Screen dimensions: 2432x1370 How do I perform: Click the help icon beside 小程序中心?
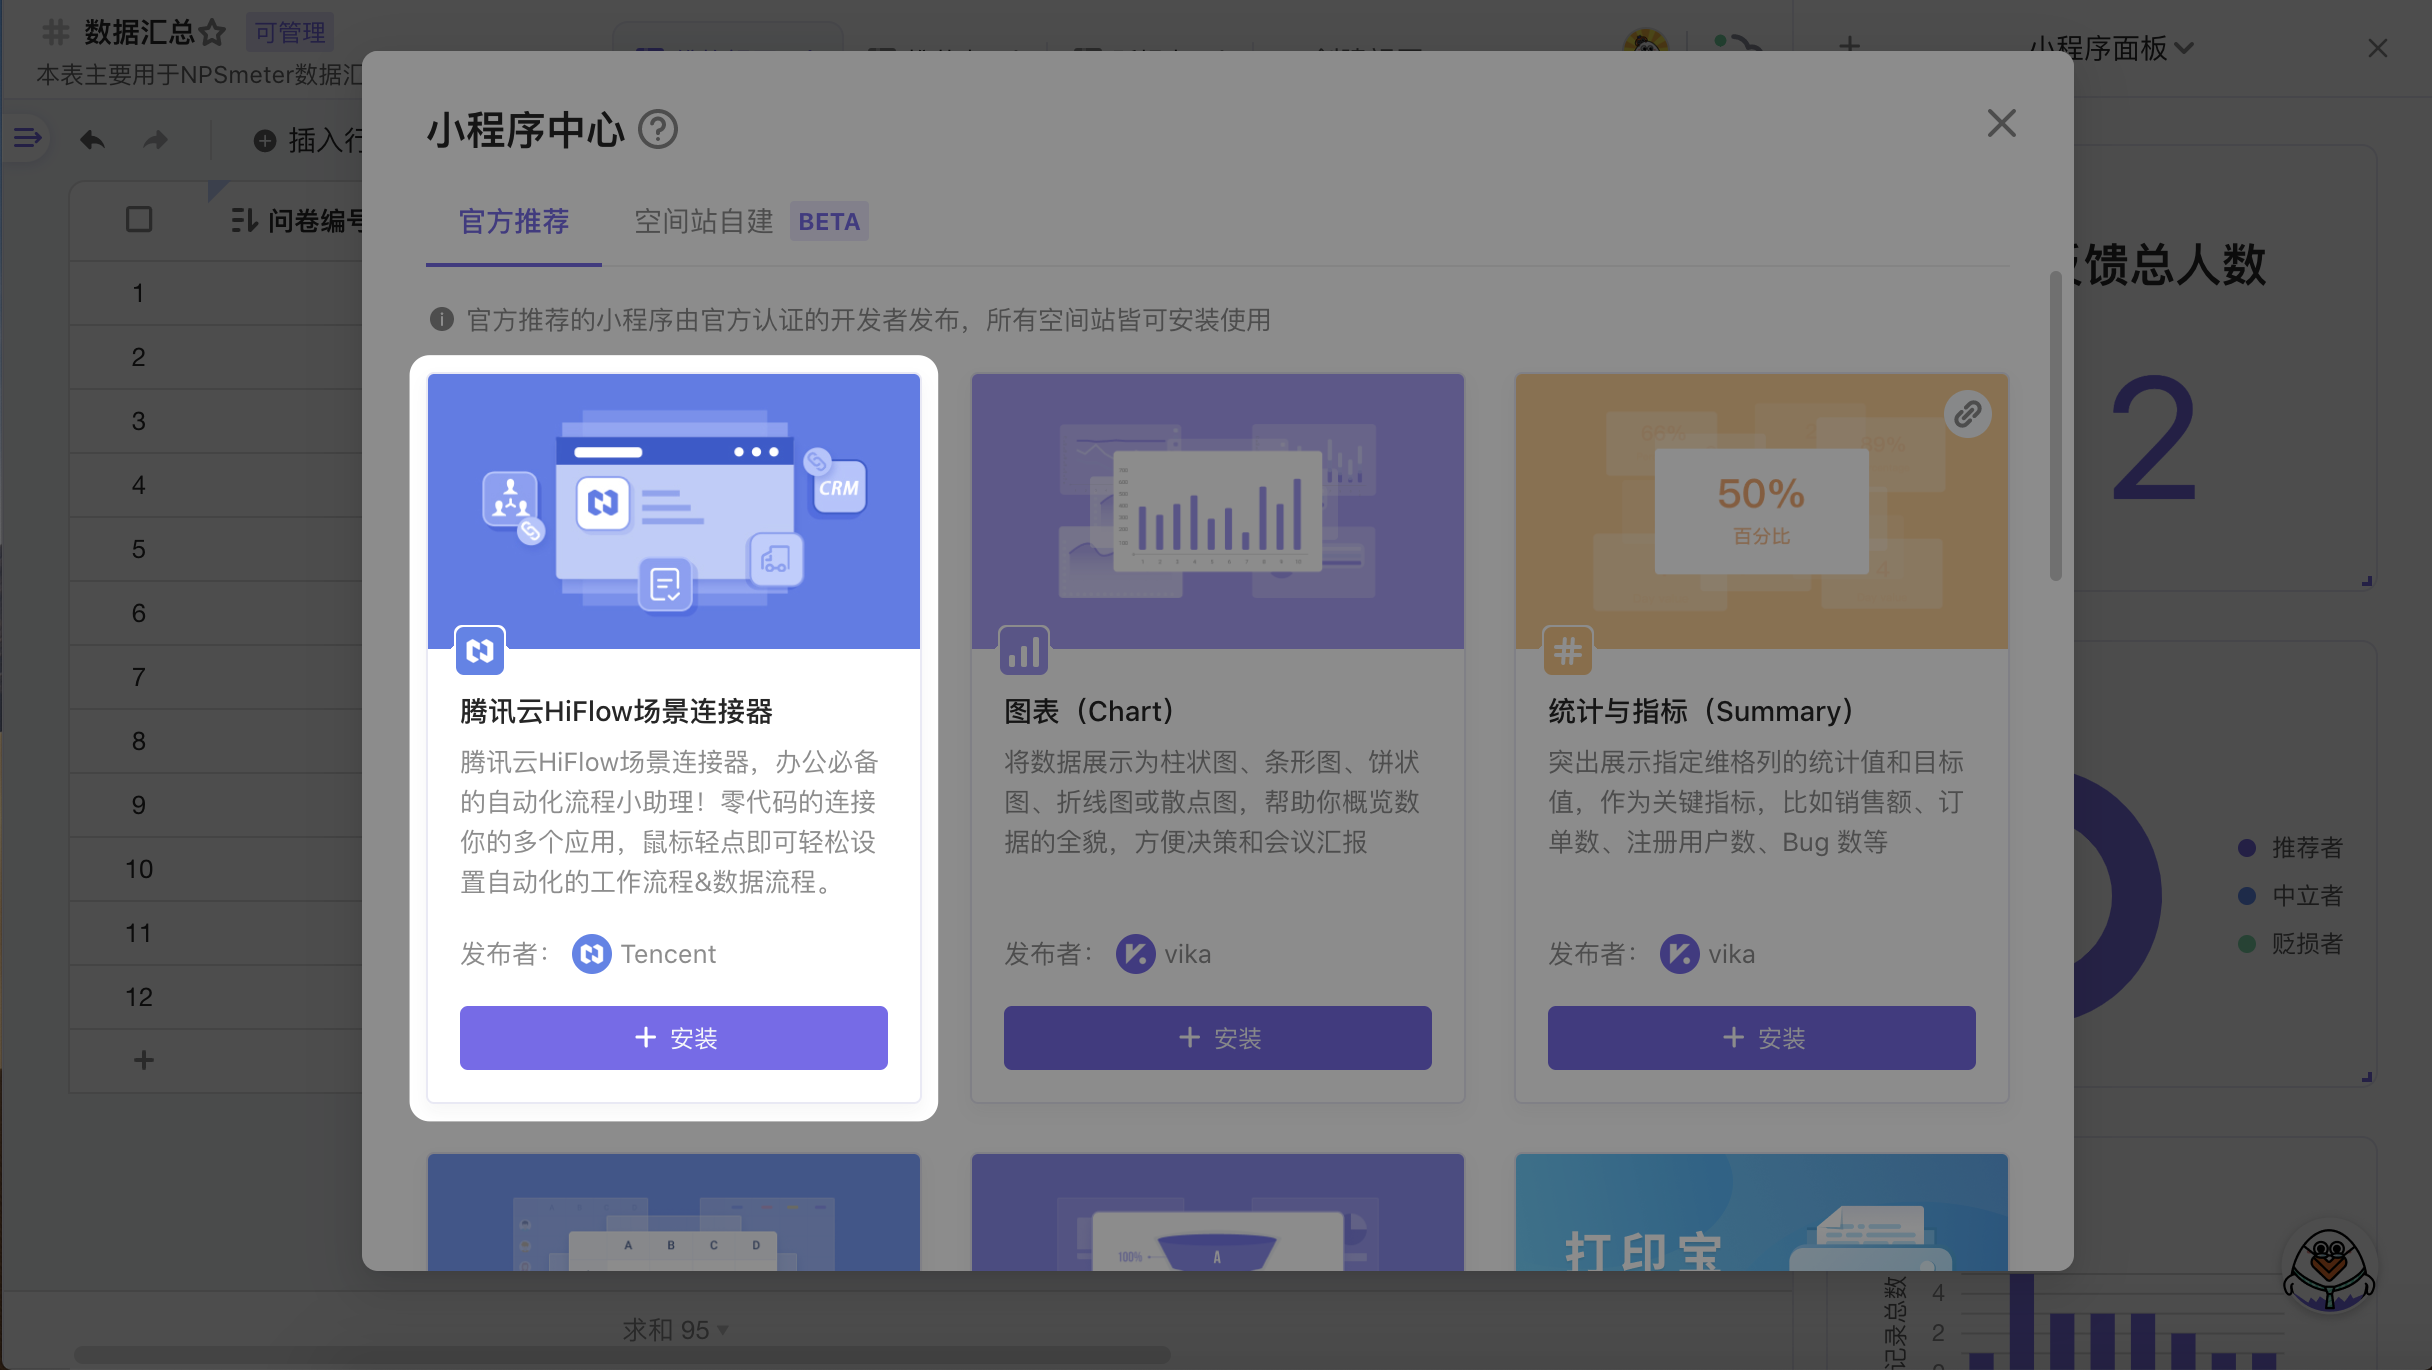(658, 130)
